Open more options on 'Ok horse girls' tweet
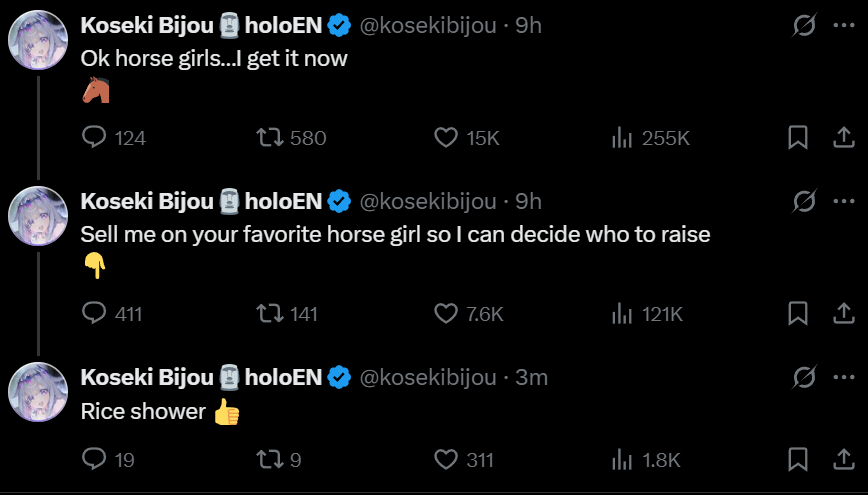The height and width of the screenshot is (495, 868). coord(842,25)
